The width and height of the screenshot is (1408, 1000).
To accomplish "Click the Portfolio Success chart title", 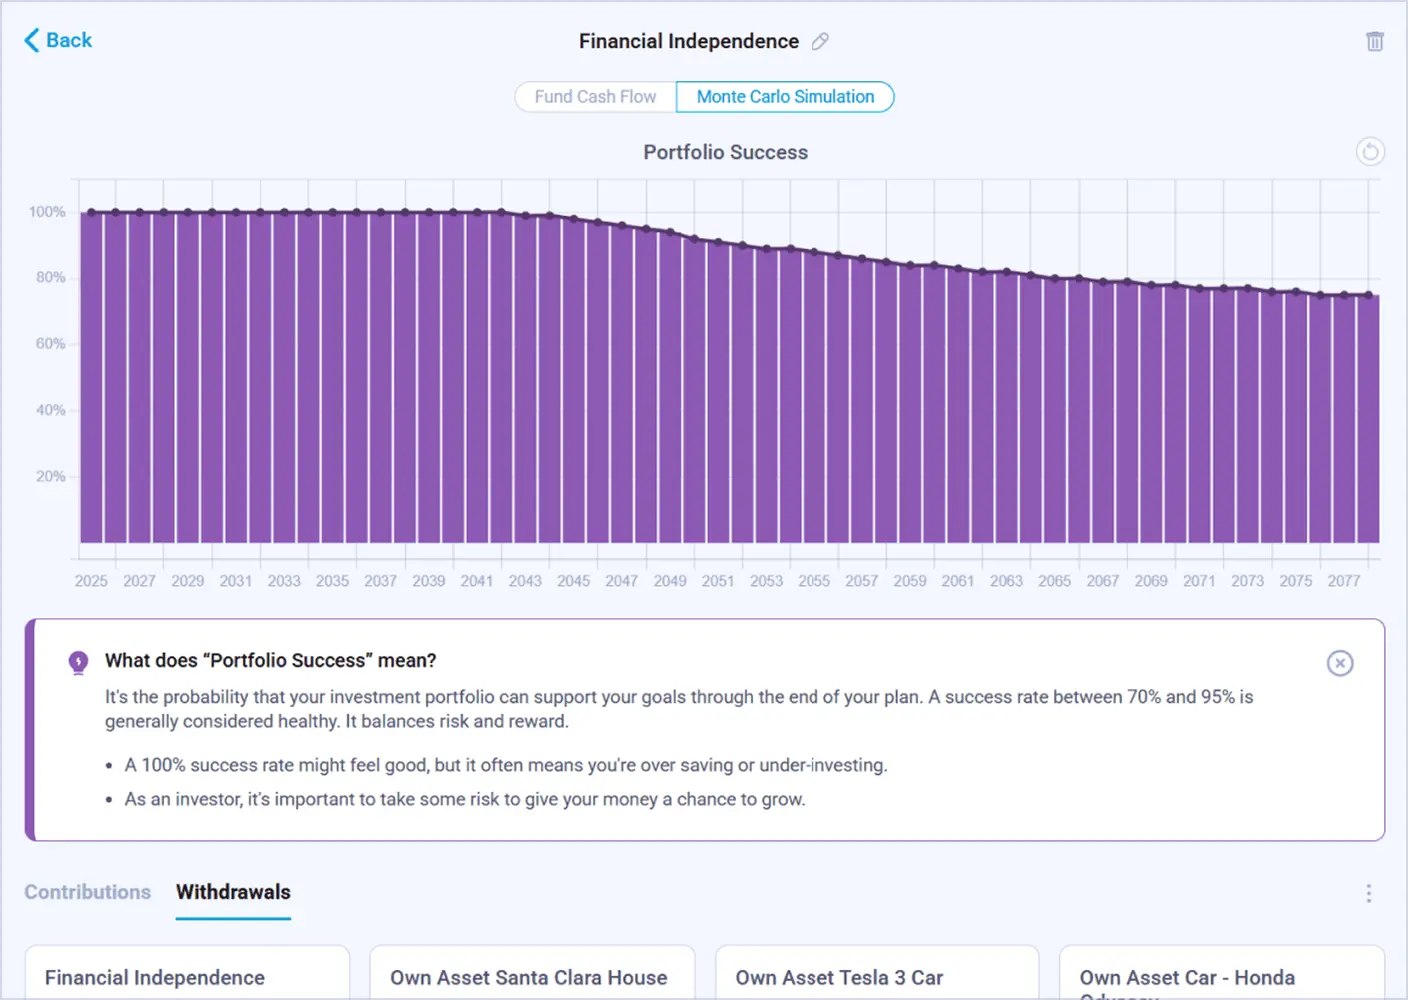I will tap(726, 152).
